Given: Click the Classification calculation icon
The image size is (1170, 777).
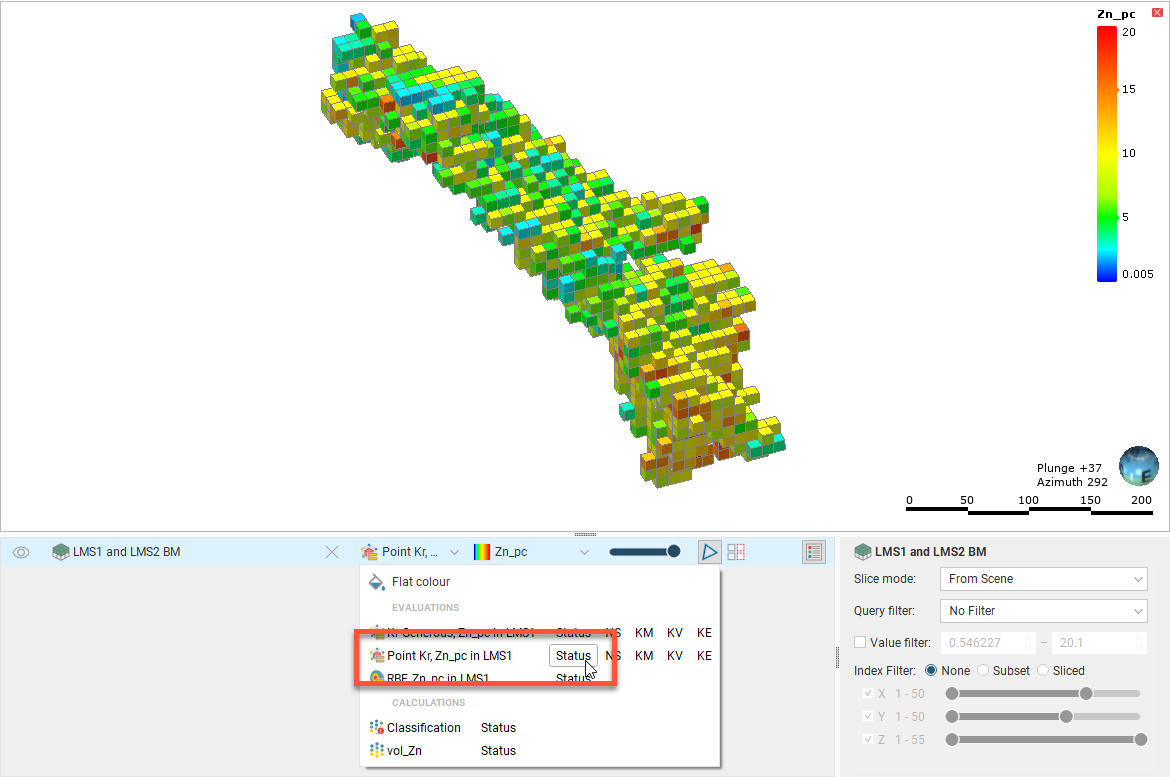Looking at the screenshot, I should pos(377,728).
